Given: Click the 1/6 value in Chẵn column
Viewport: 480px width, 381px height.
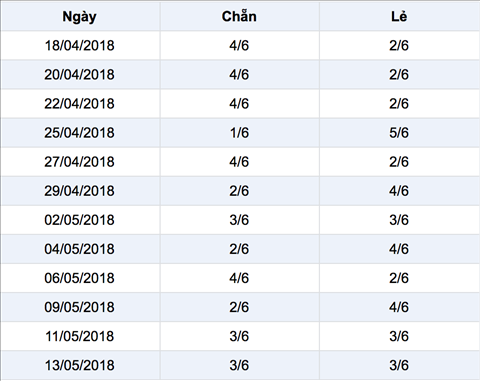Looking at the screenshot, I should pos(239,133).
